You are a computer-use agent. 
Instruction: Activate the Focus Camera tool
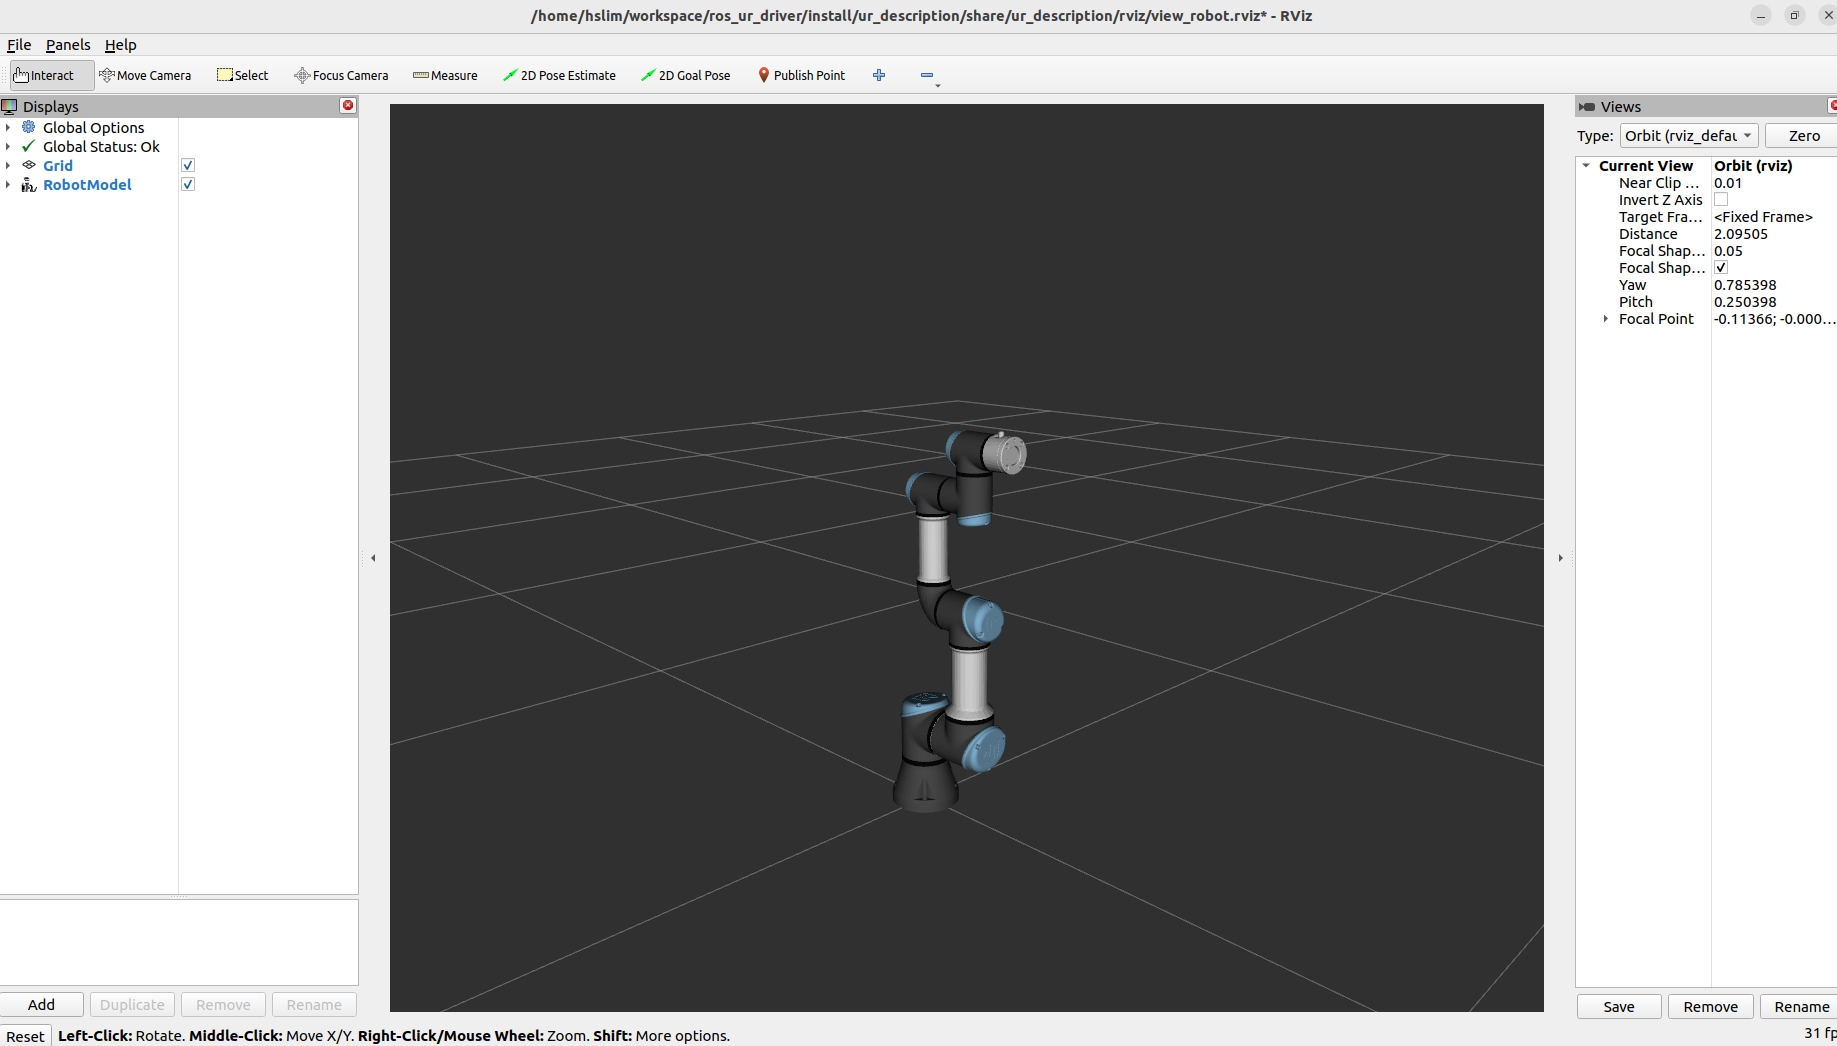(x=341, y=75)
